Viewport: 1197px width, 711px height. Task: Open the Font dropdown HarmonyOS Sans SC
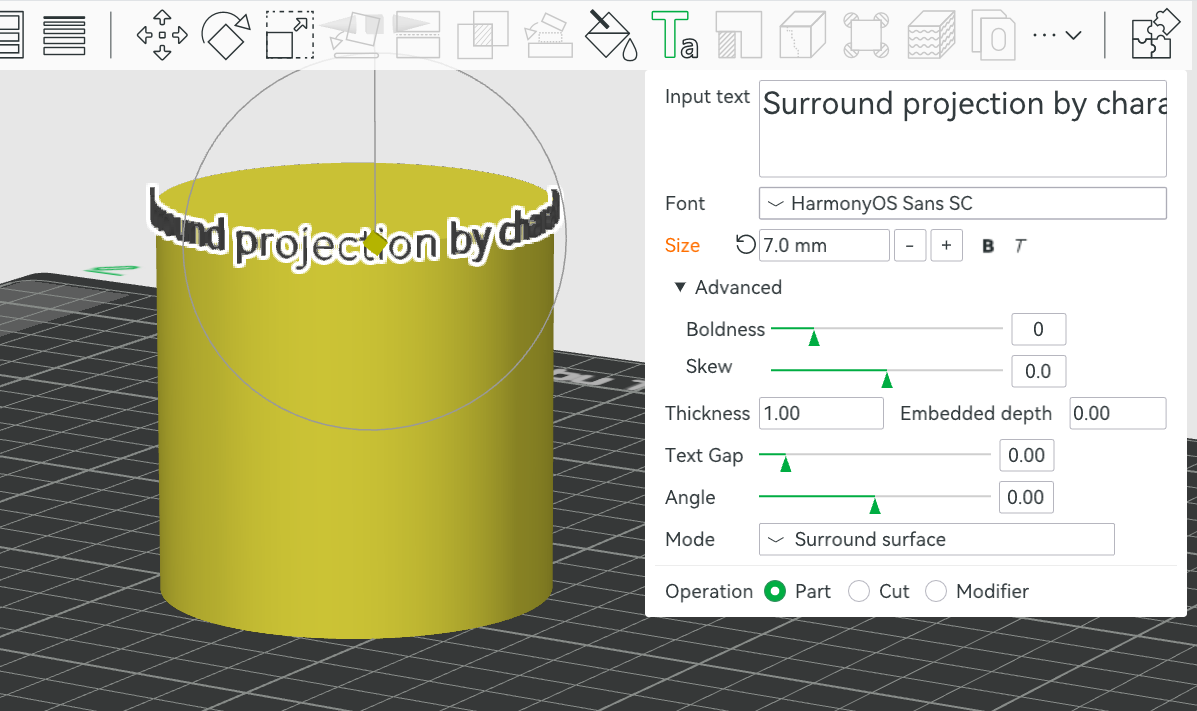tap(963, 203)
